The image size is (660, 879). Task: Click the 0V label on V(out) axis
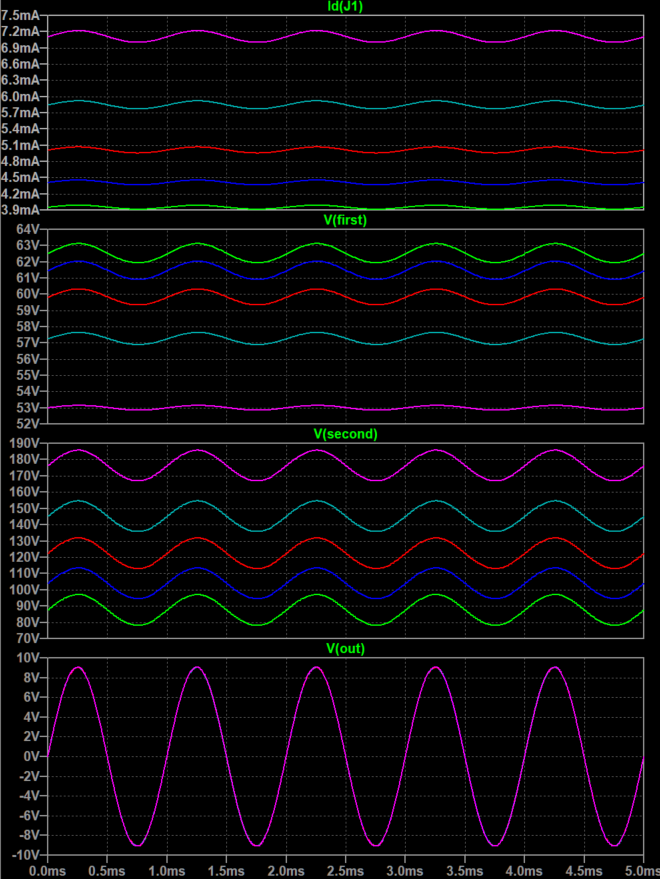pos(31,756)
